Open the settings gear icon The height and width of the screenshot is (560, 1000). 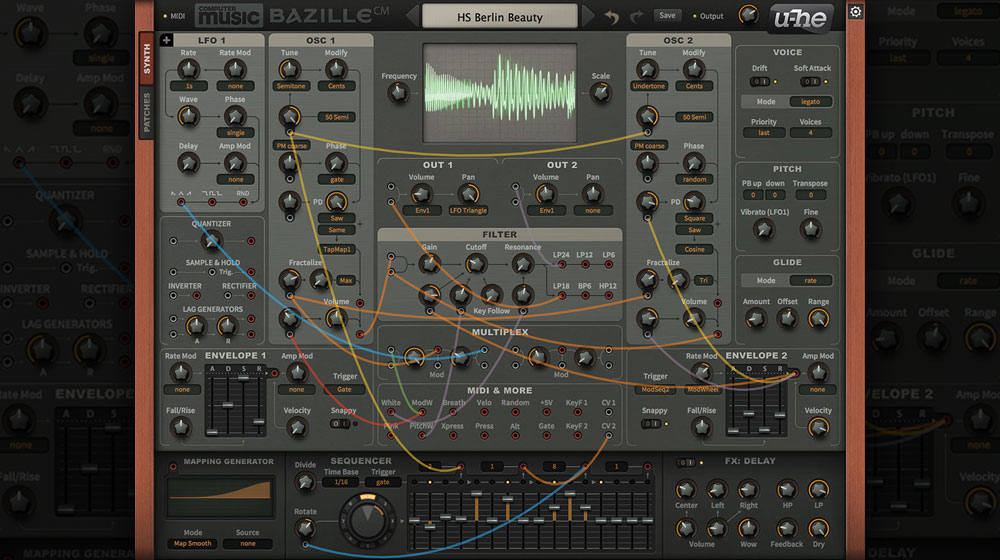[856, 11]
